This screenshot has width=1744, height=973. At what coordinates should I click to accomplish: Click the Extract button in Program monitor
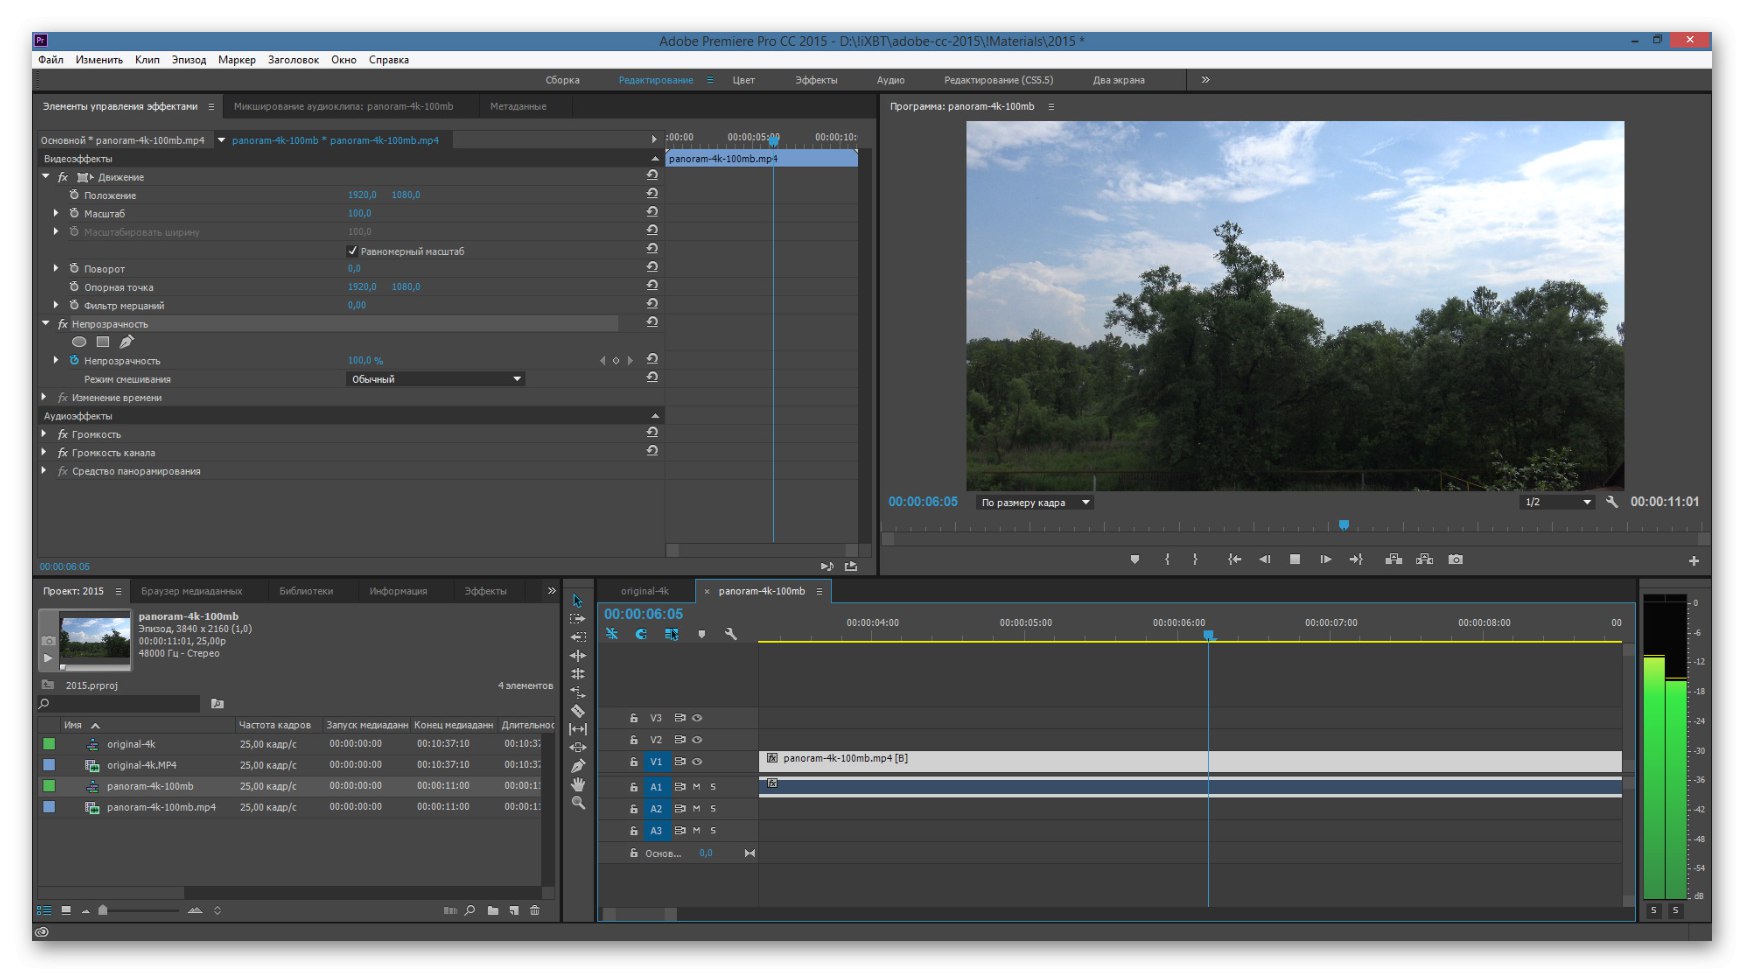pos(1424,560)
